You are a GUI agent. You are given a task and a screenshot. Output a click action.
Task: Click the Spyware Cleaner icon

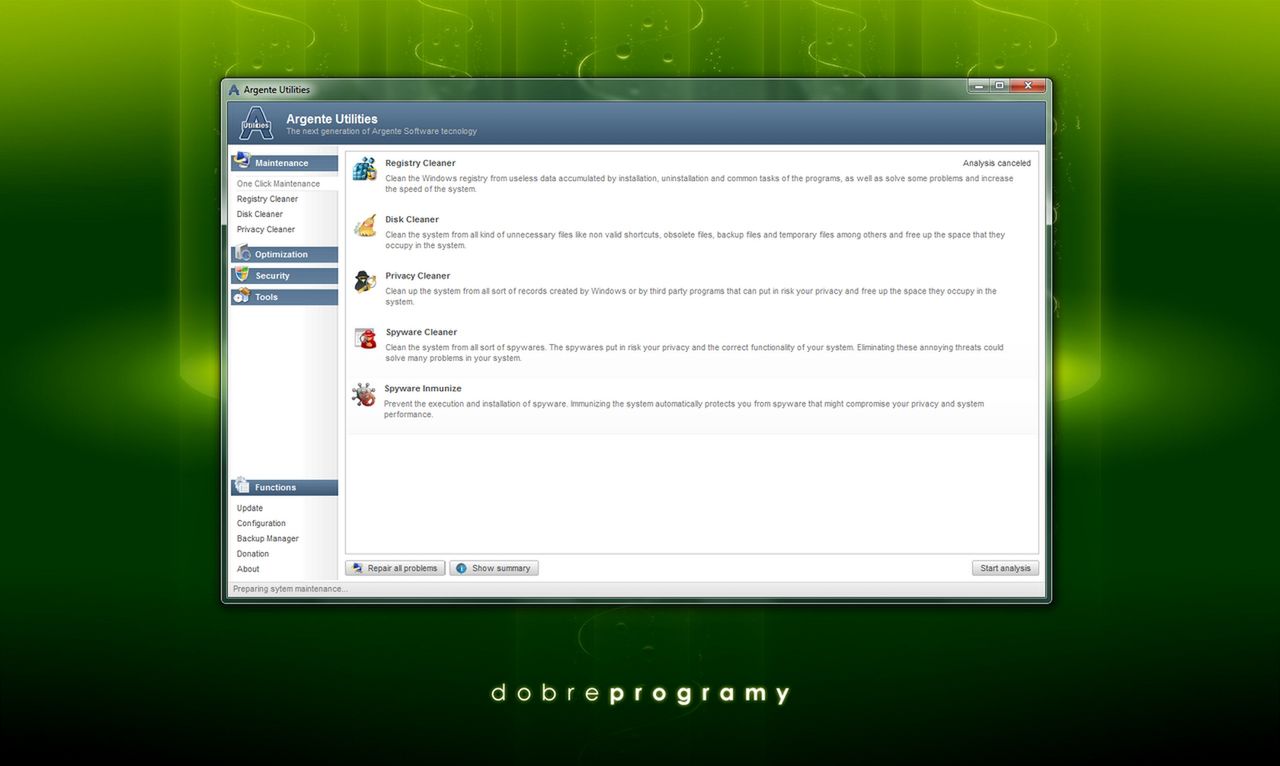pos(365,338)
